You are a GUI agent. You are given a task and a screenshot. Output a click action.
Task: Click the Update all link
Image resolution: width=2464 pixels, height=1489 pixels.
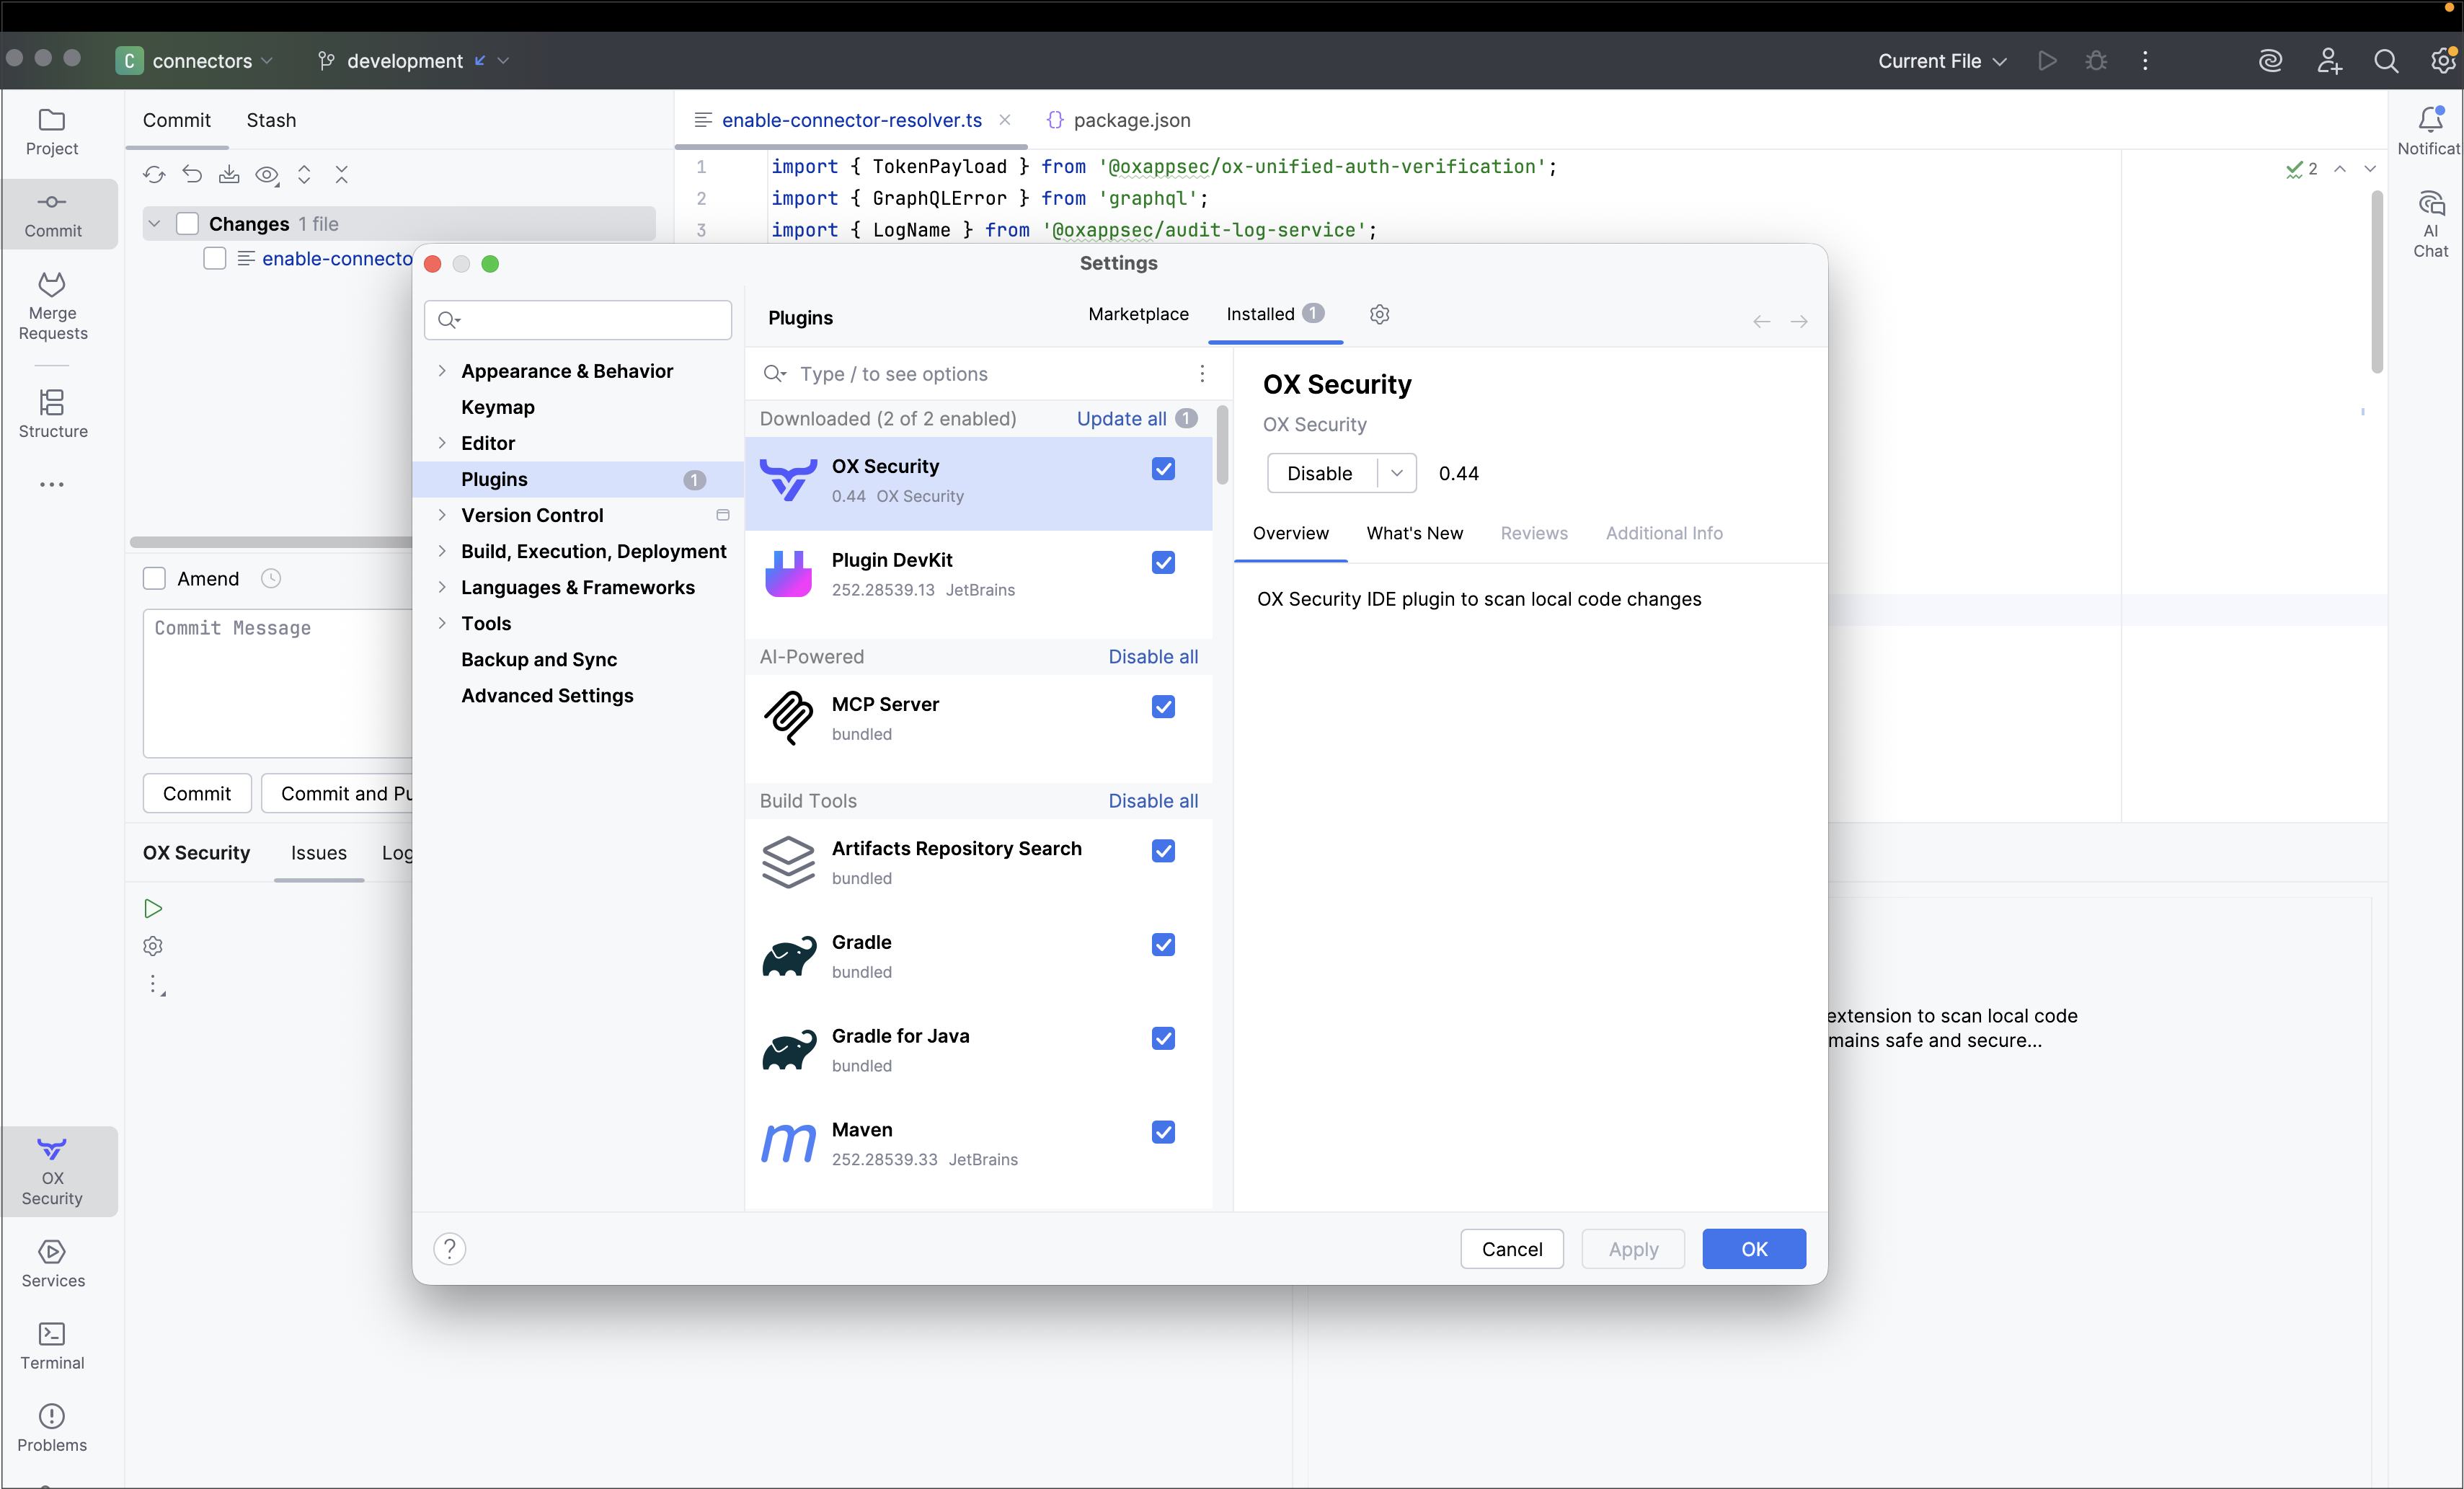click(x=1121, y=418)
